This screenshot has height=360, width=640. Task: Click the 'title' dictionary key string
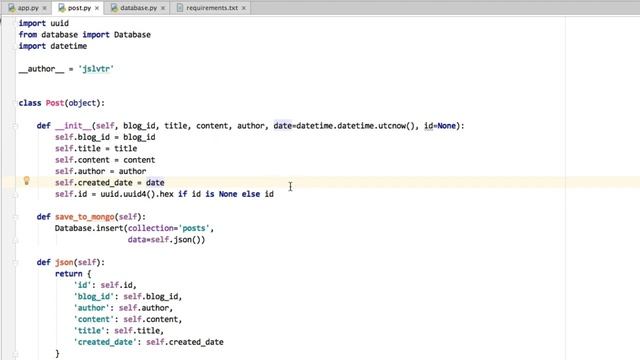coord(89,331)
